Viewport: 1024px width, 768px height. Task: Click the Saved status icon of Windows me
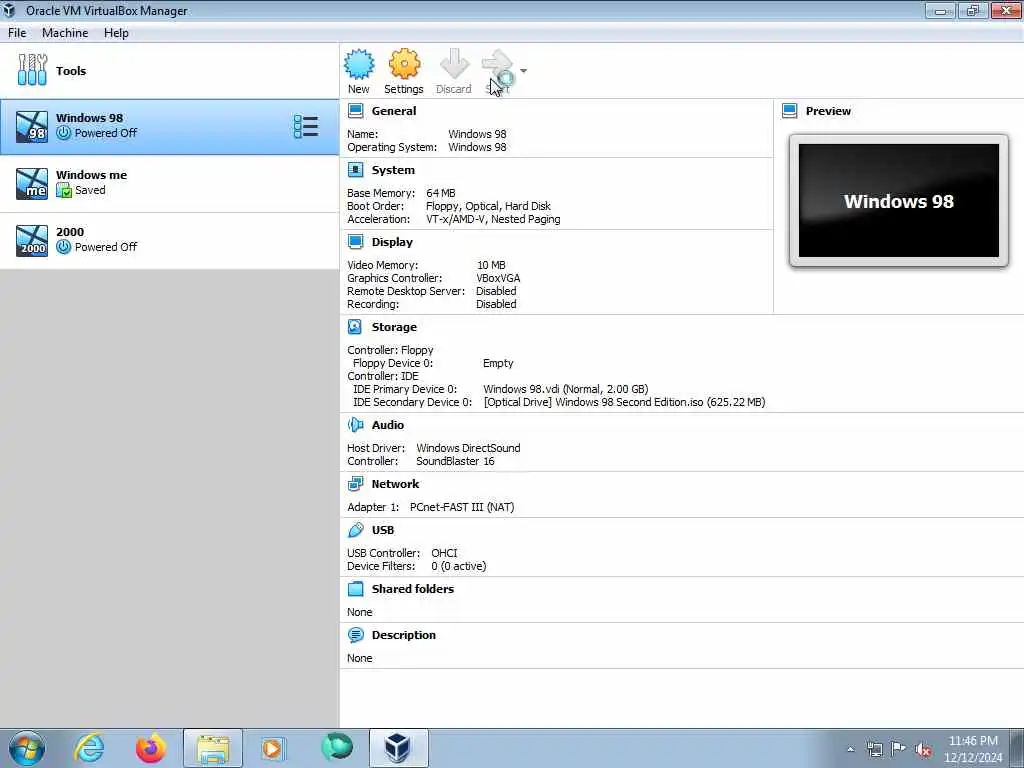pyautogui.click(x=63, y=190)
